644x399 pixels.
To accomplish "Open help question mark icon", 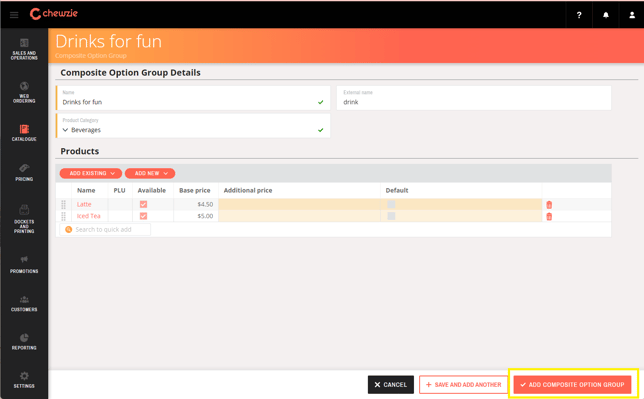I will pyautogui.click(x=579, y=15).
